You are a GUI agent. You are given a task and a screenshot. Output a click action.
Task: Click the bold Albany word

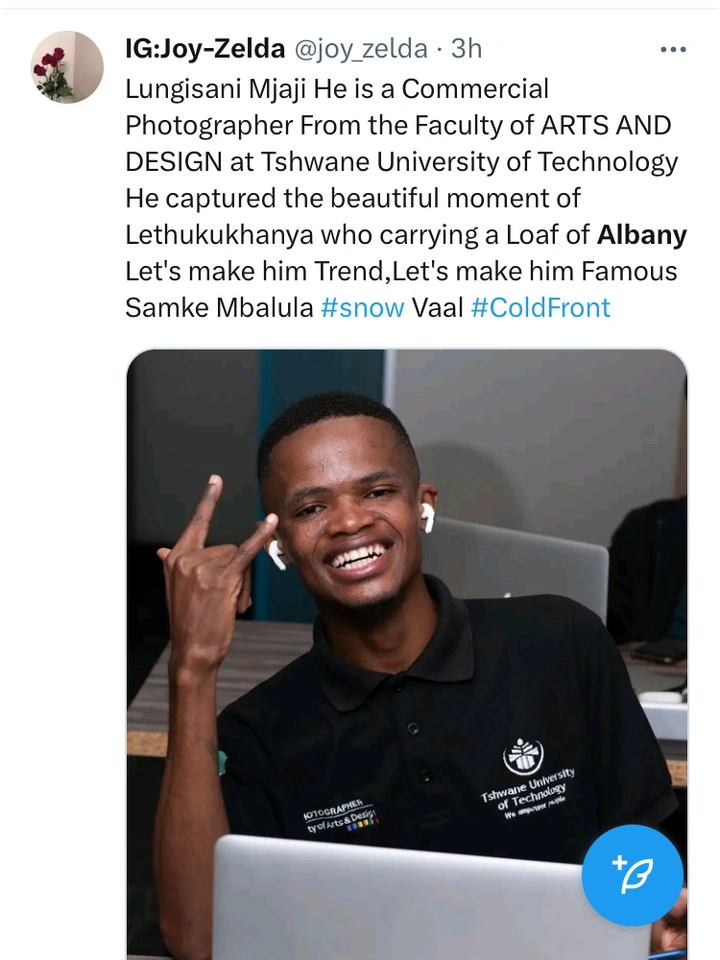pyautogui.click(x=642, y=234)
